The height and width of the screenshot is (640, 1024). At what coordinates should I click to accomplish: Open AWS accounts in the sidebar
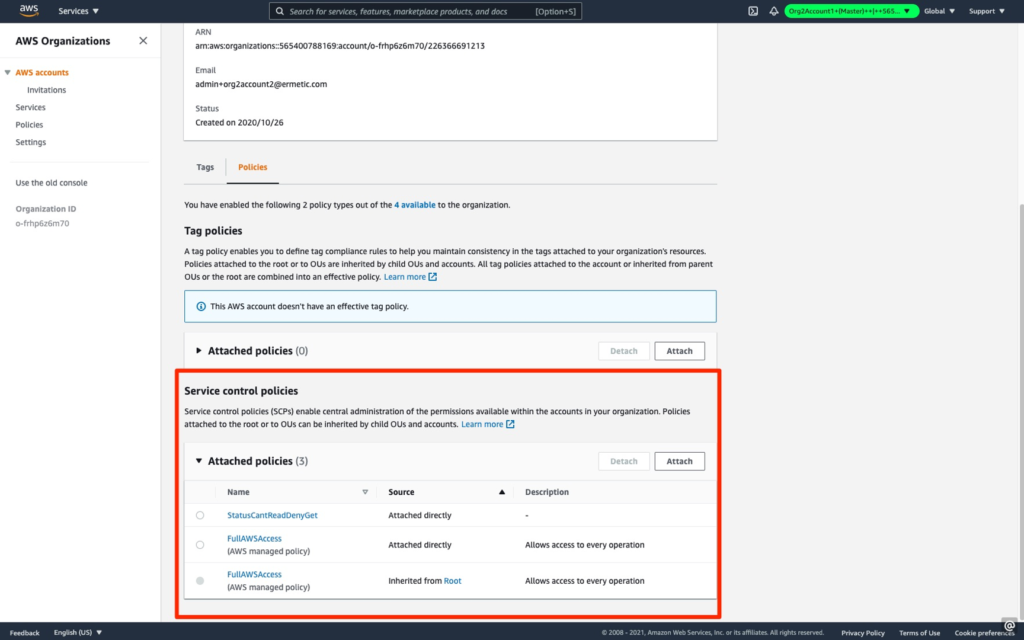tap(42, 72)
